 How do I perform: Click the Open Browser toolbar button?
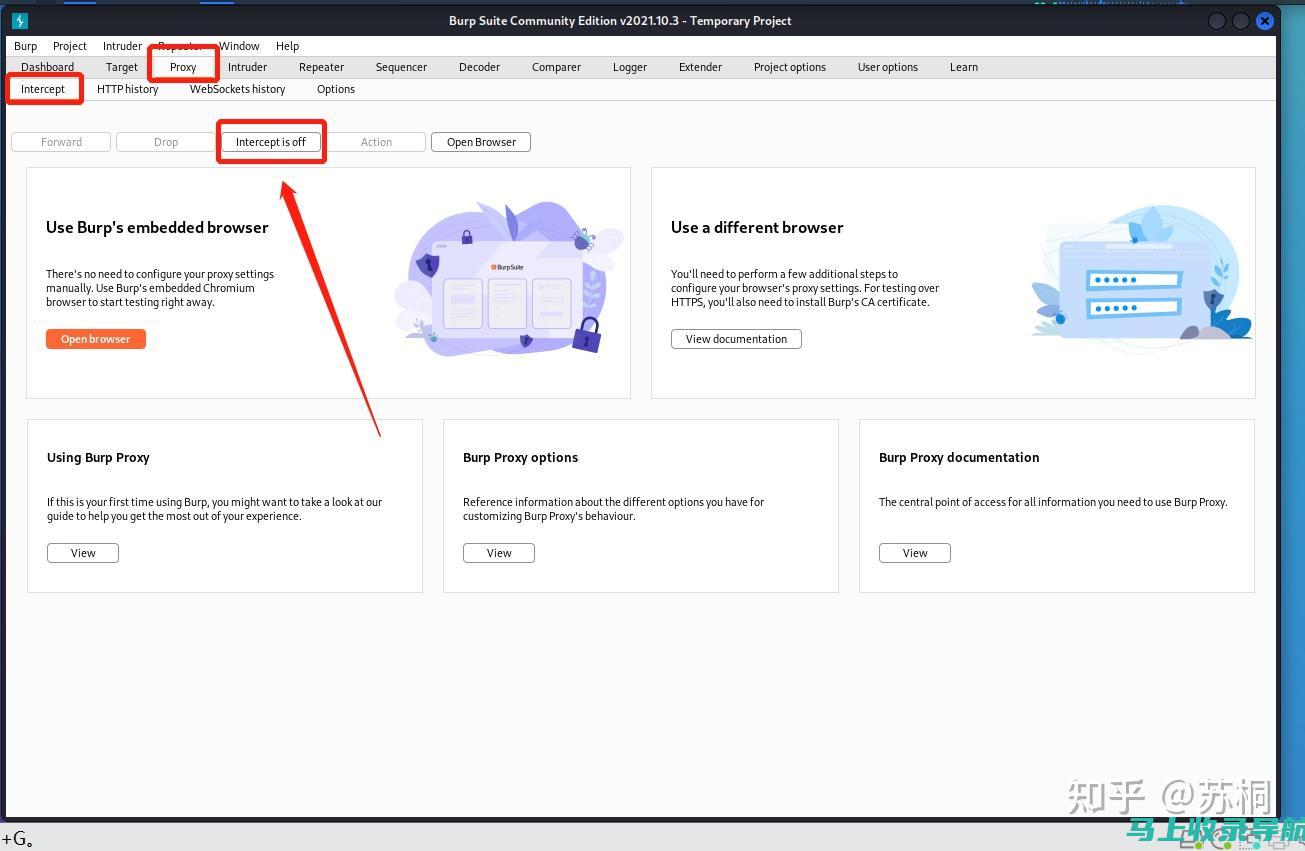481,142
